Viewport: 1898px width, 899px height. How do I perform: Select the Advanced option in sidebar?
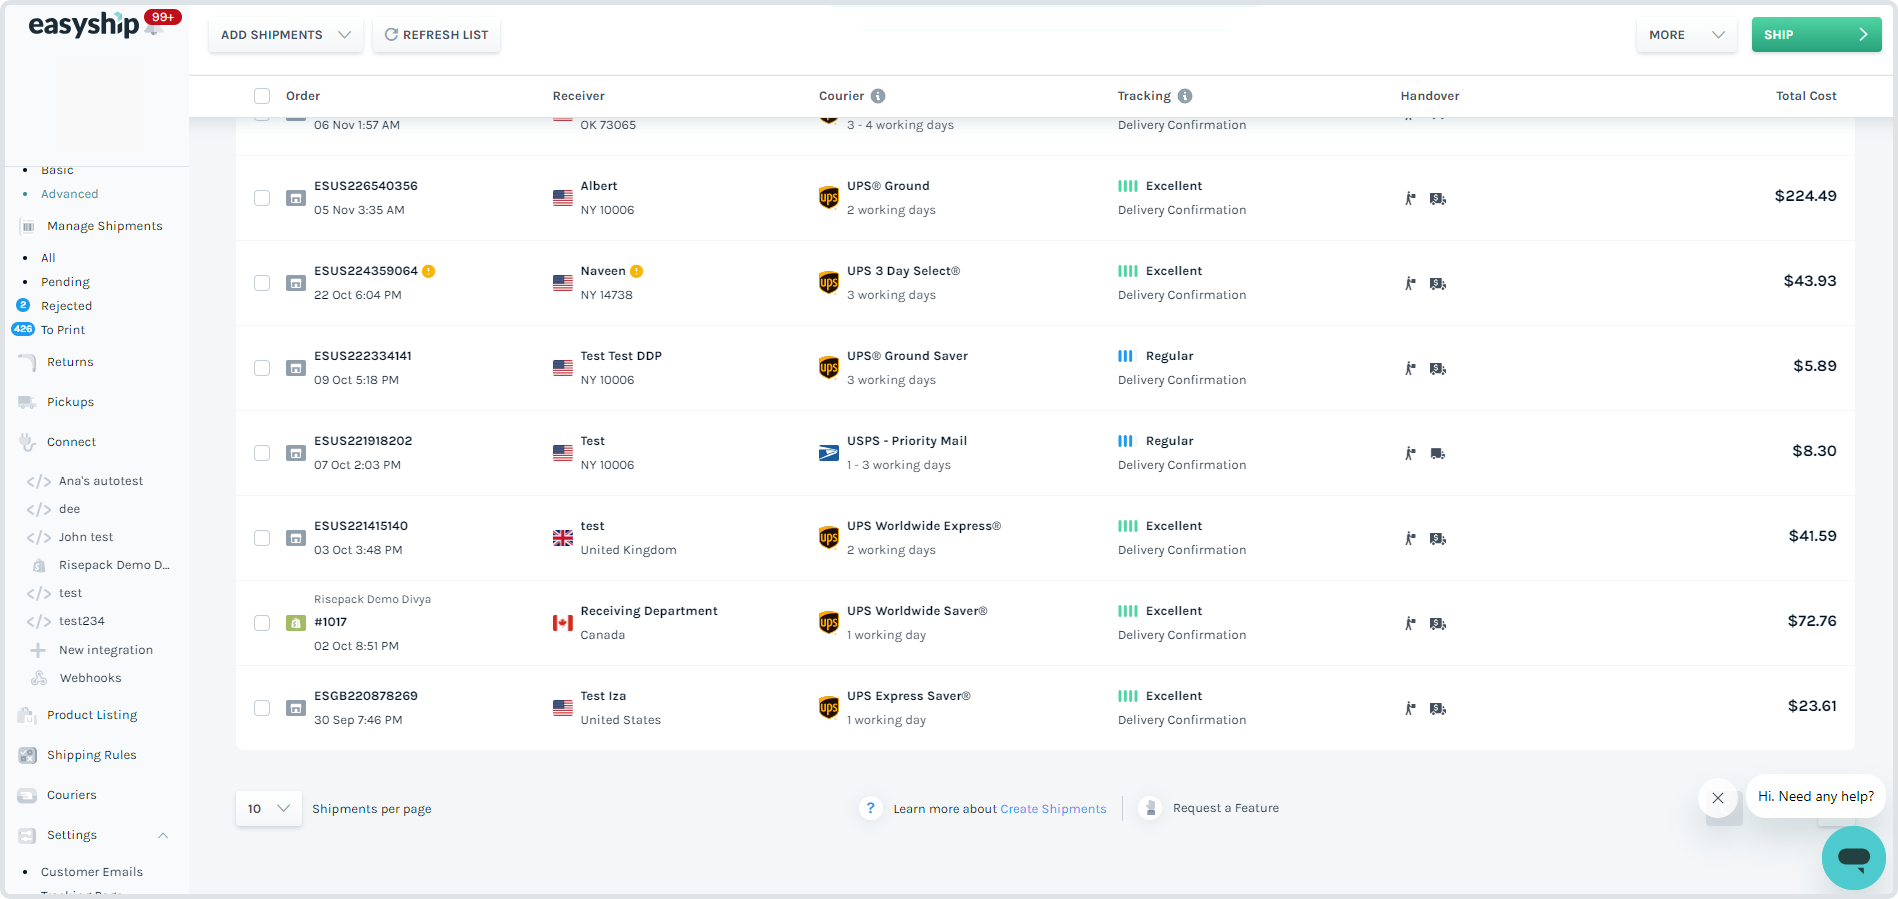pos(69,194)
